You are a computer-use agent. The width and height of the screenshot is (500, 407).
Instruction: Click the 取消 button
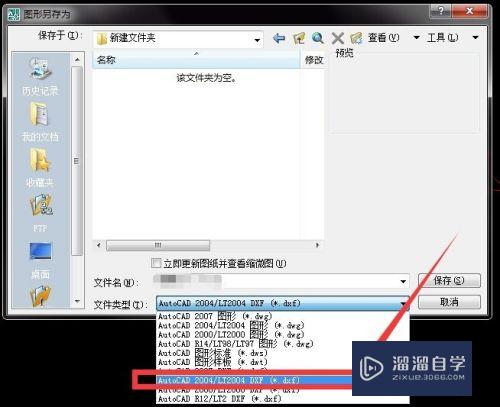(449, 302)
